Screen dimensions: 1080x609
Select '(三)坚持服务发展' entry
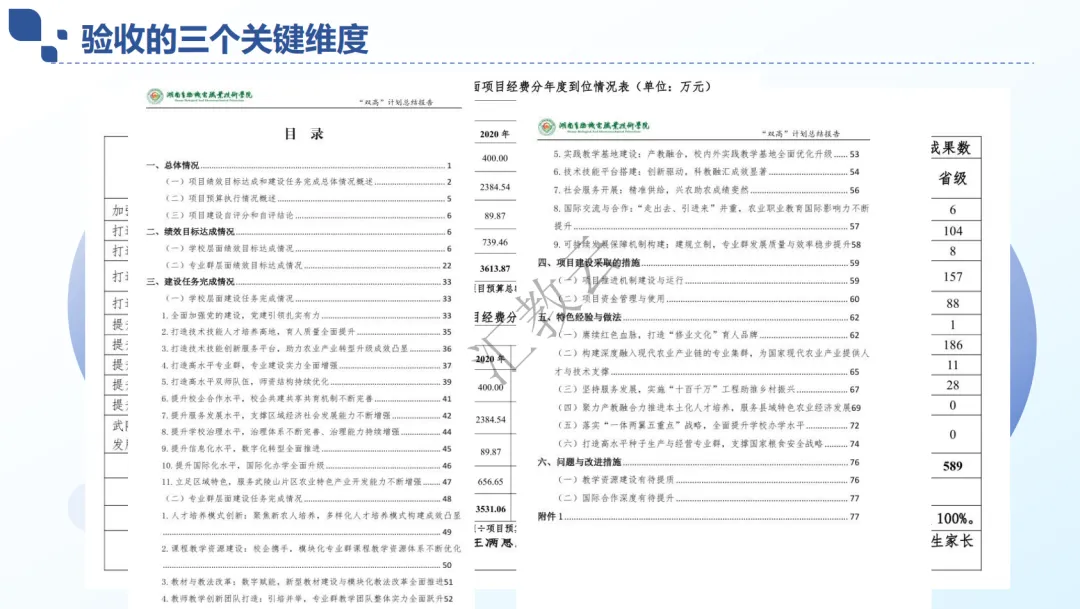(708, 389)
